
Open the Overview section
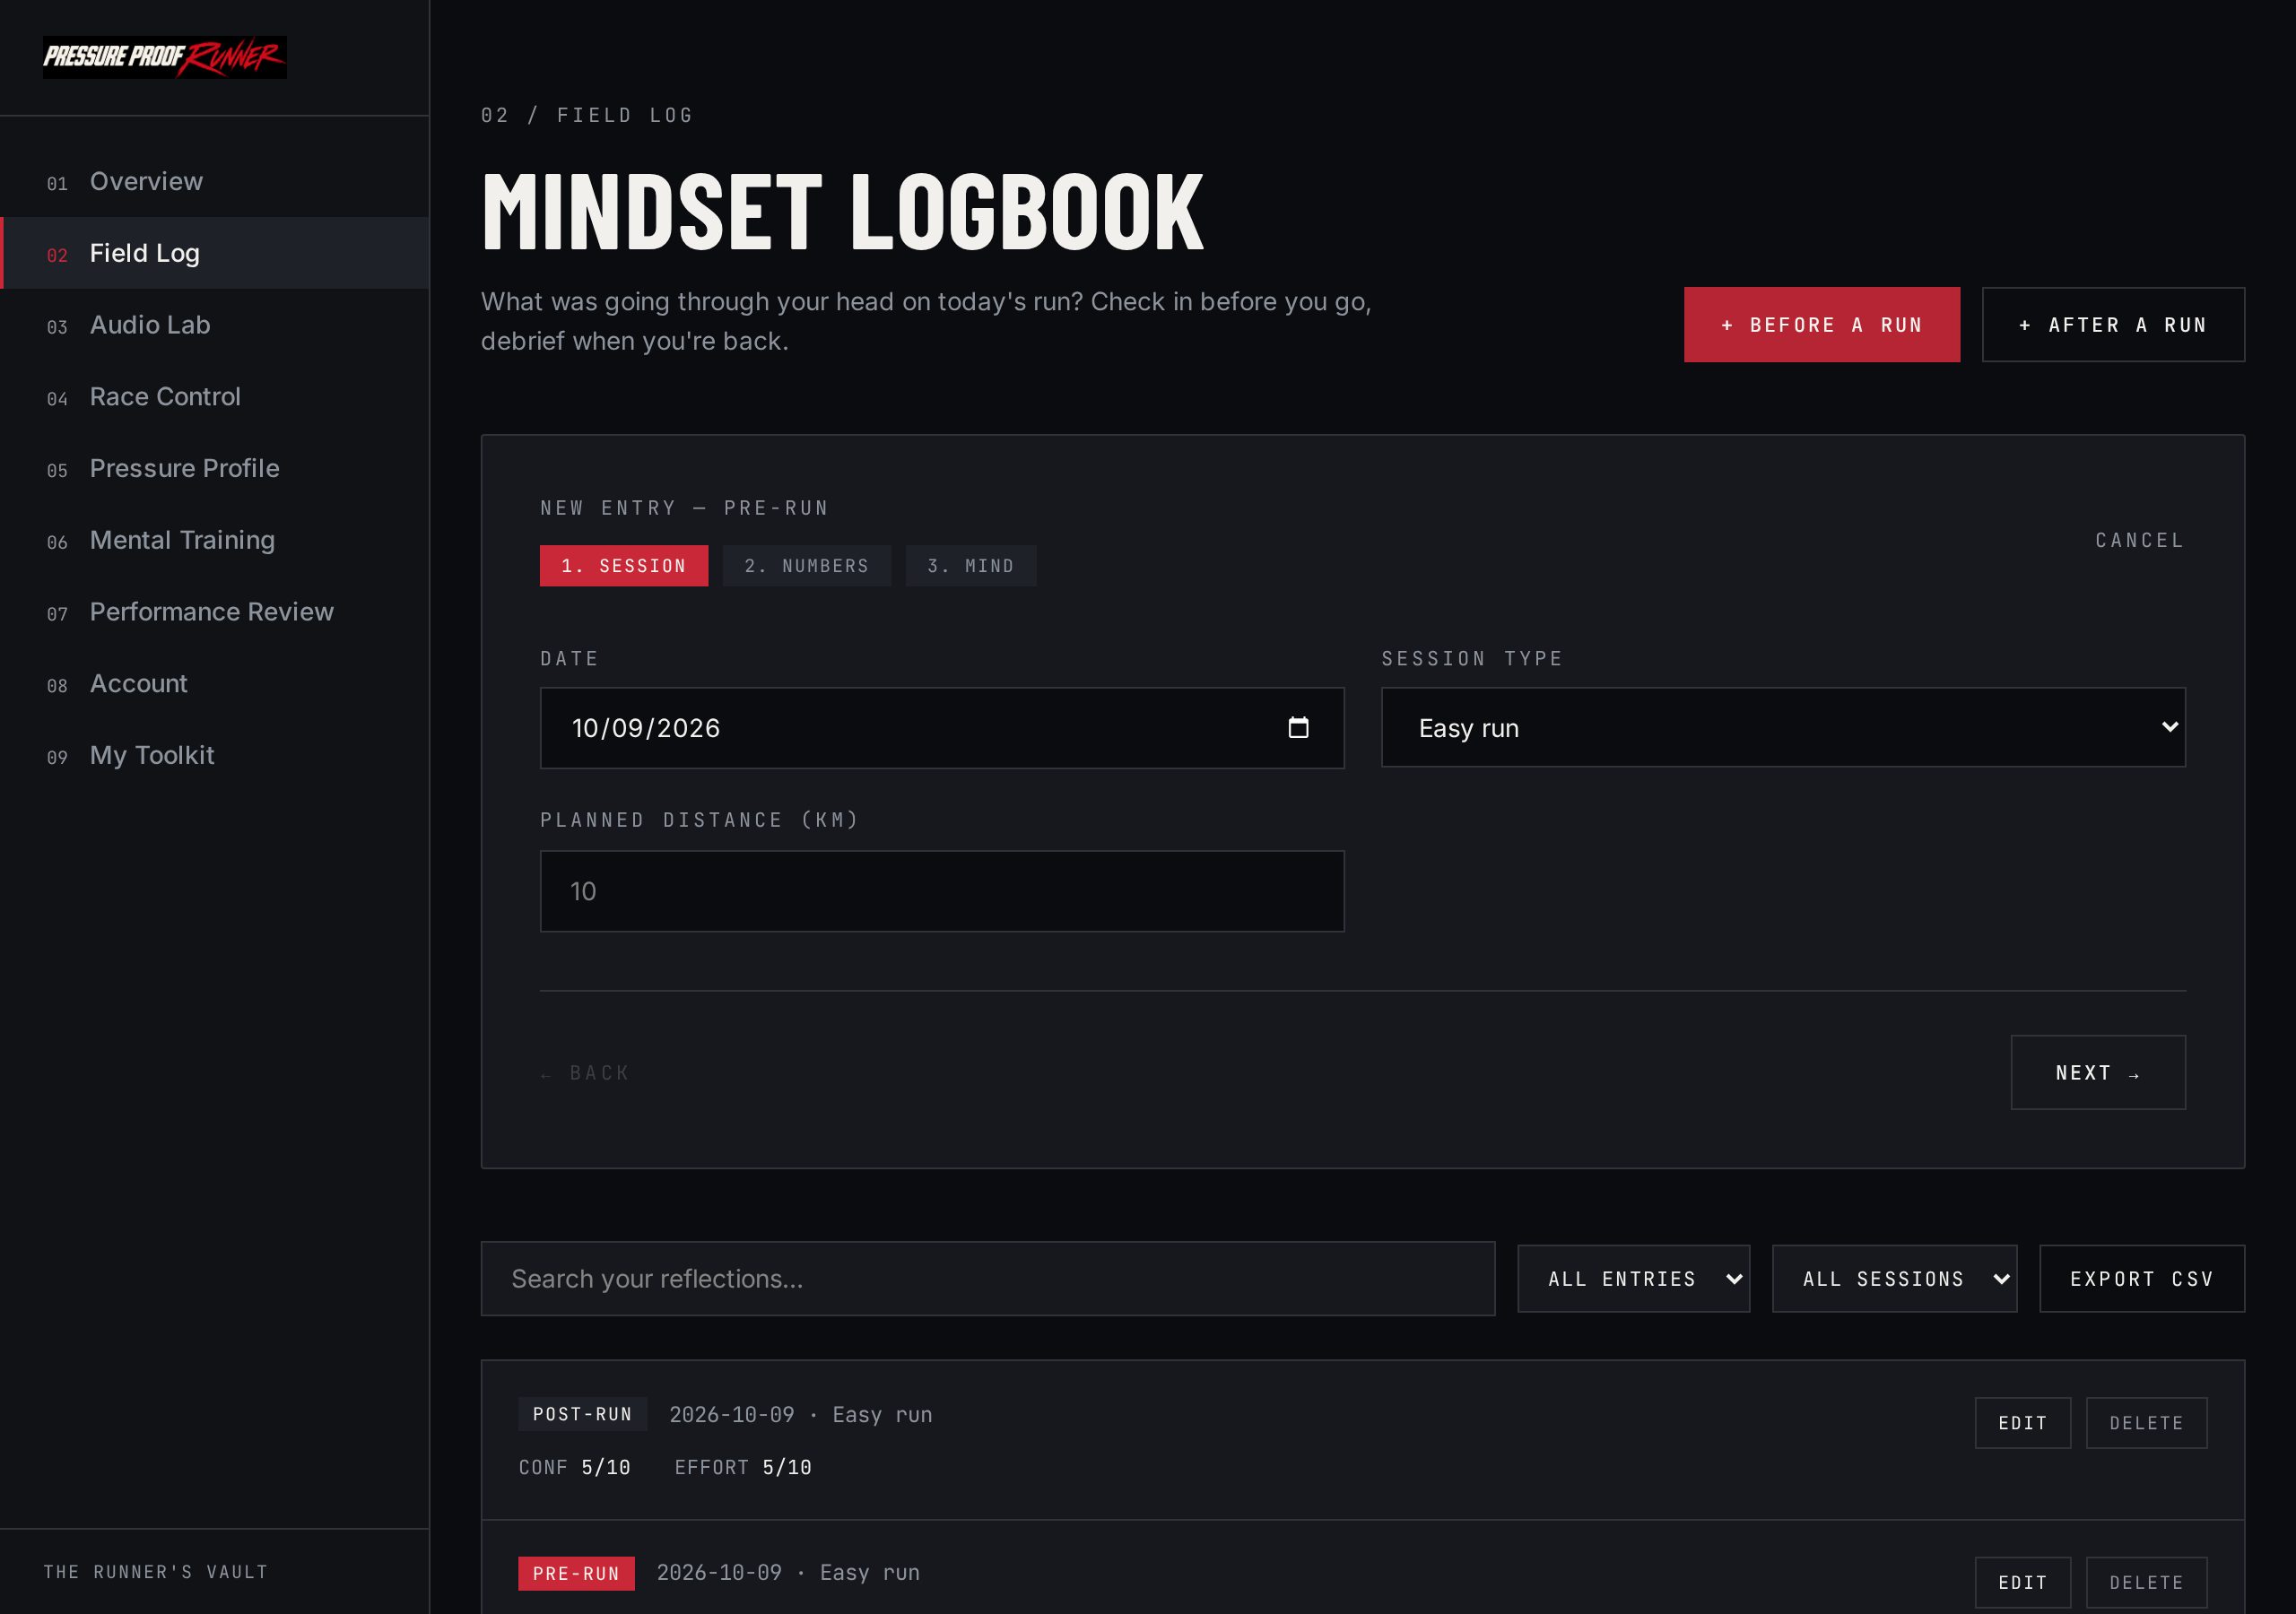tap(214, 181)
